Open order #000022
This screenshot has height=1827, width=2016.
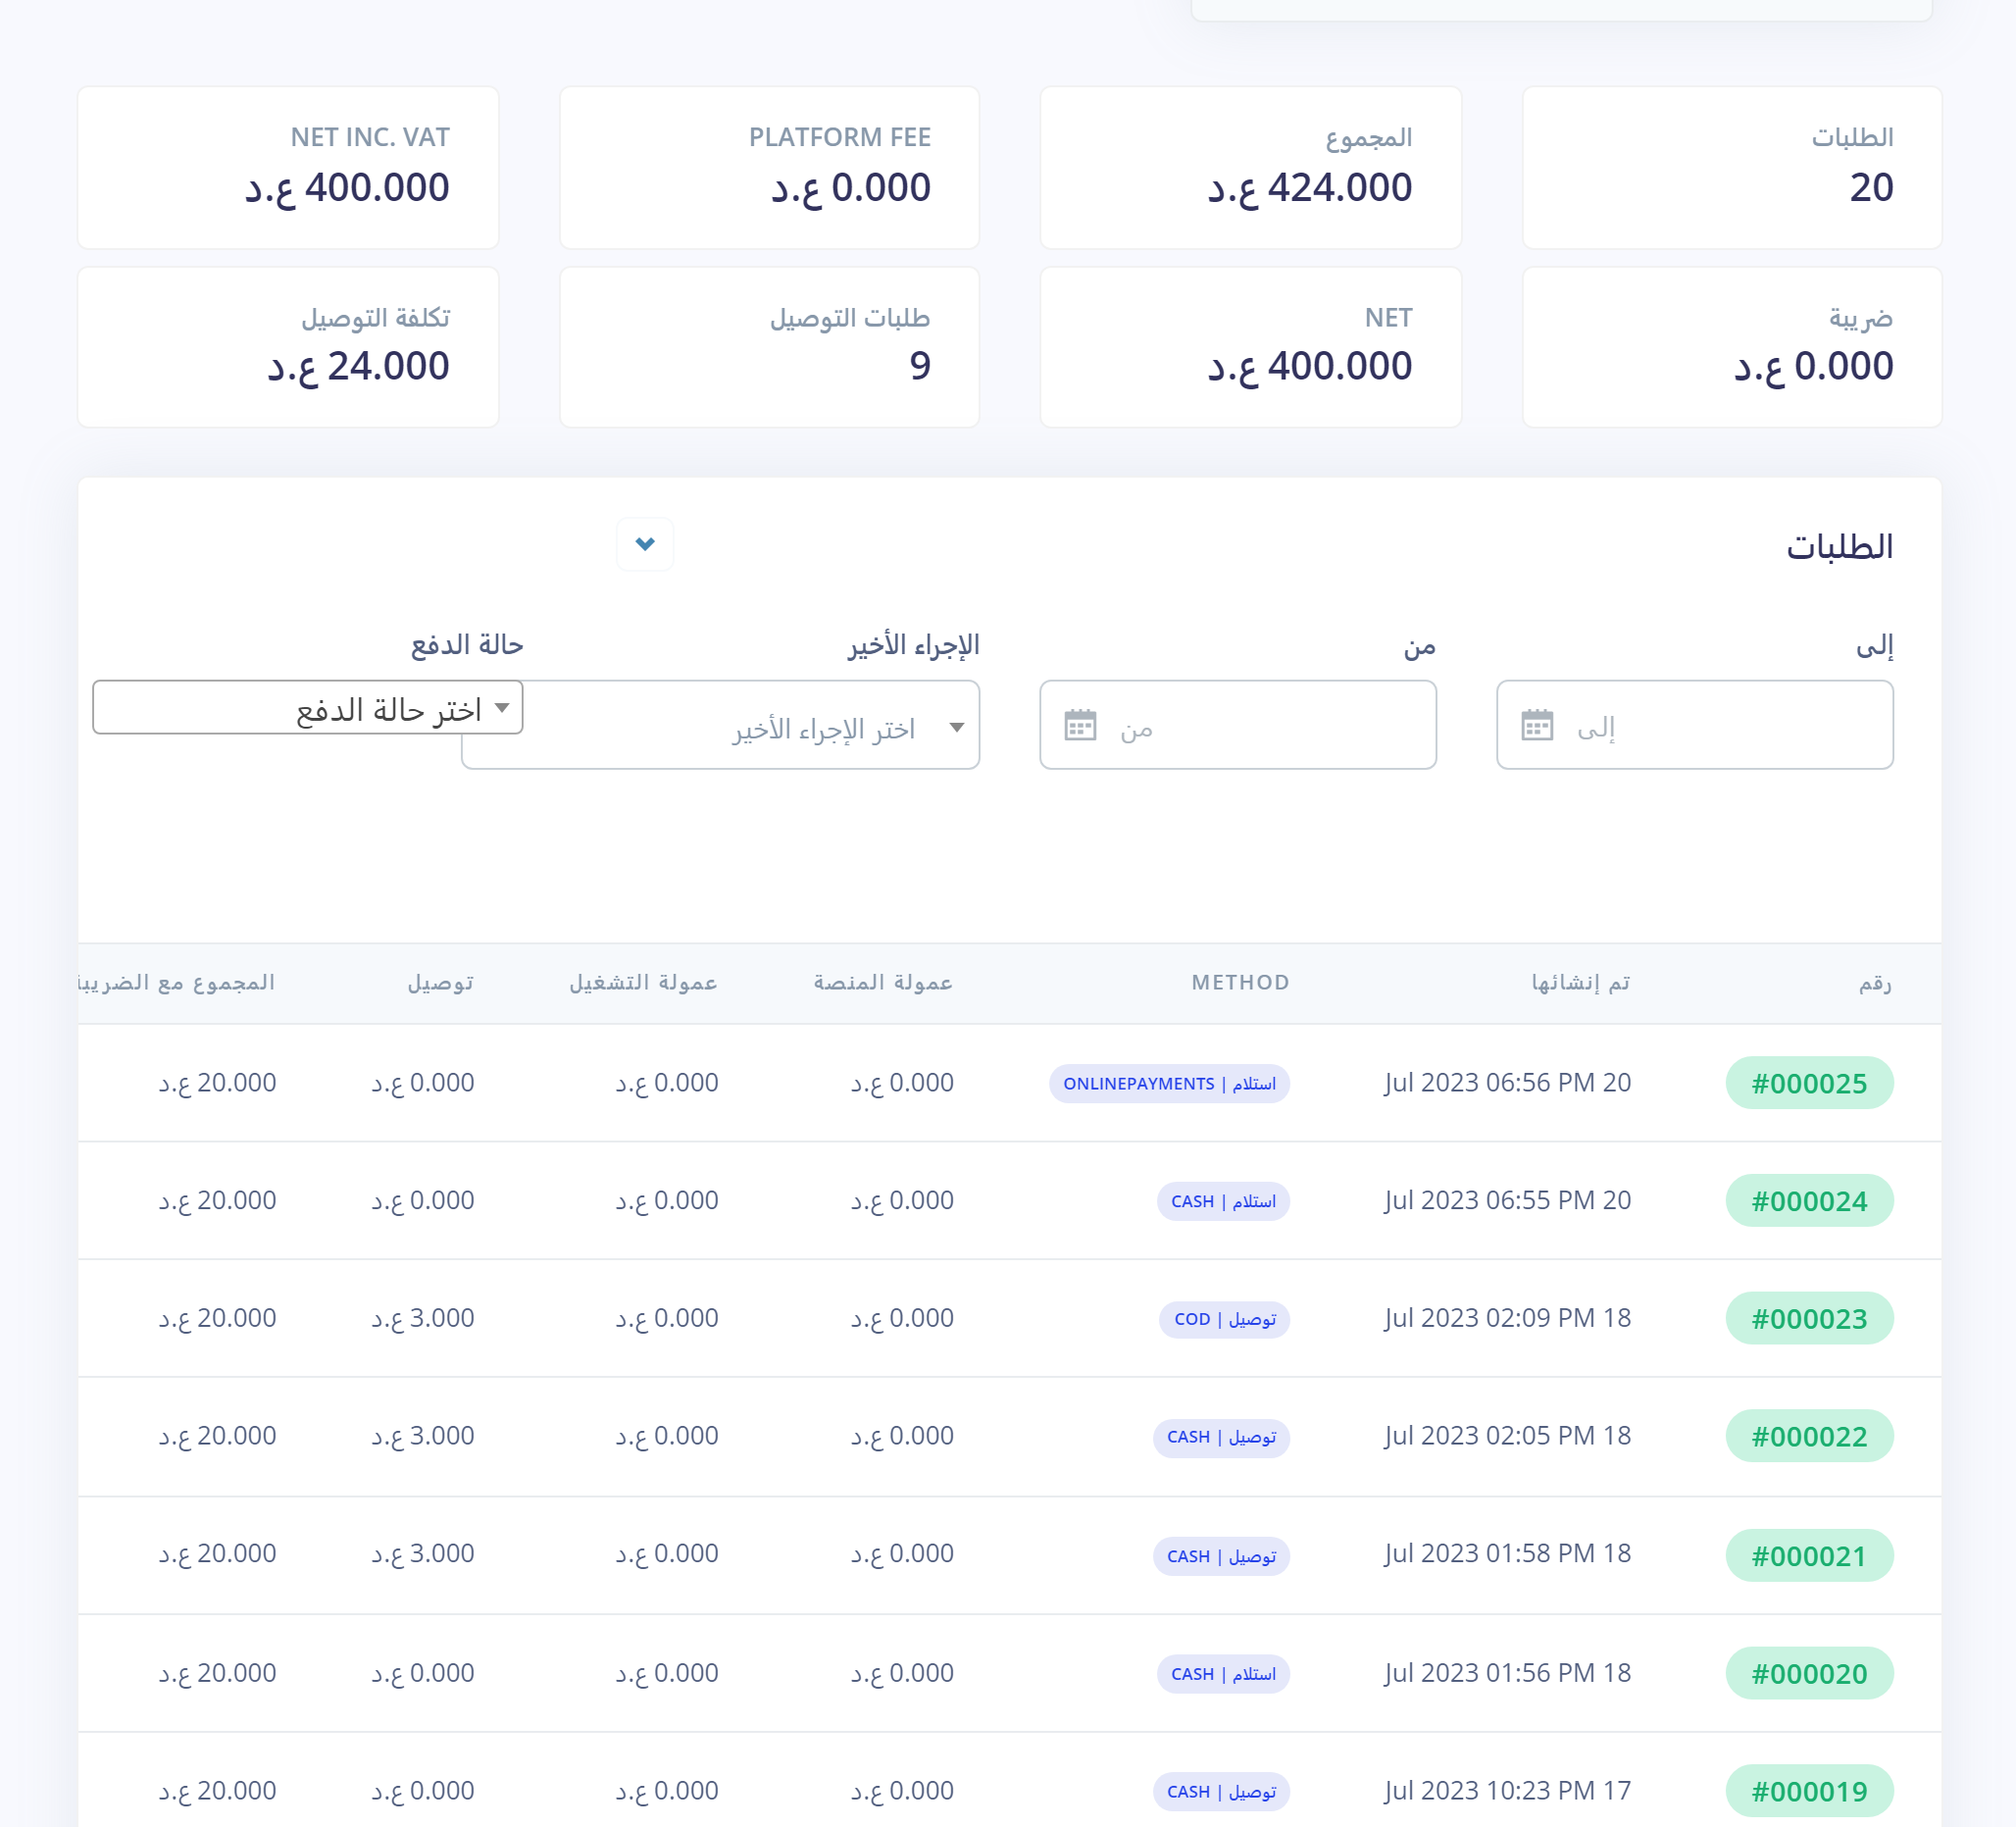(x=1808, y=1436)
